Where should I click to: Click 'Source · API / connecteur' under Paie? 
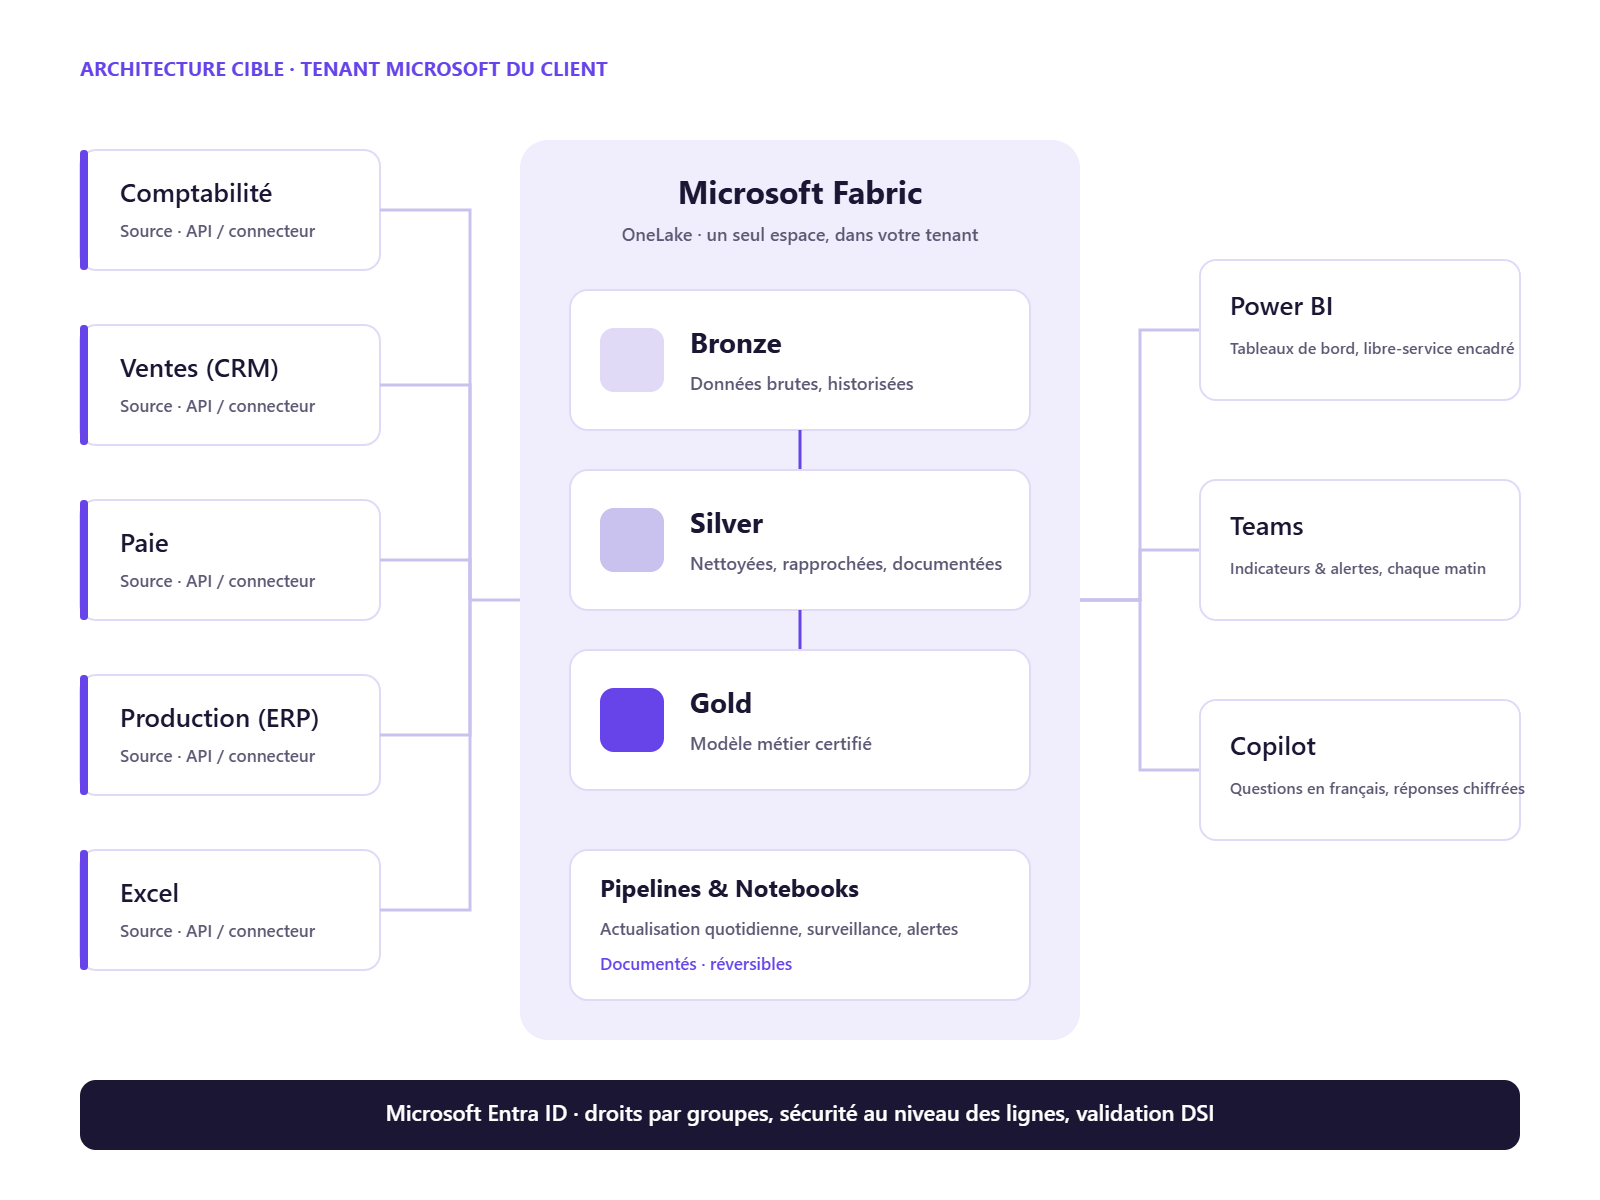[217, 581]
